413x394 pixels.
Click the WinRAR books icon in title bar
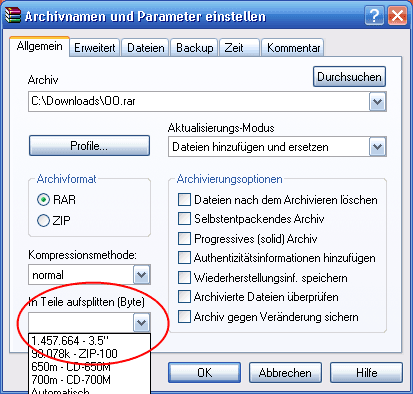point(13,15)
